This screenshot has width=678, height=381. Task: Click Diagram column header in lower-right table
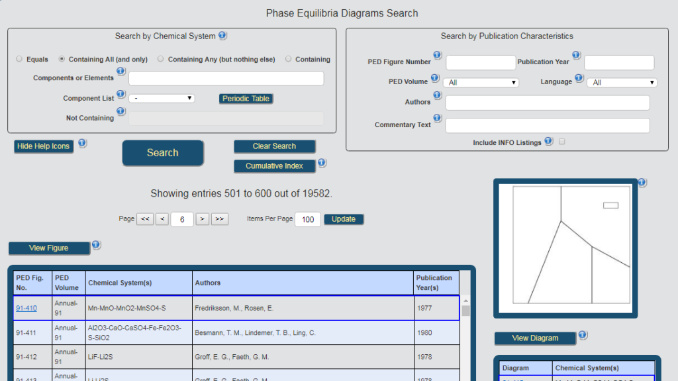(526, 368)
